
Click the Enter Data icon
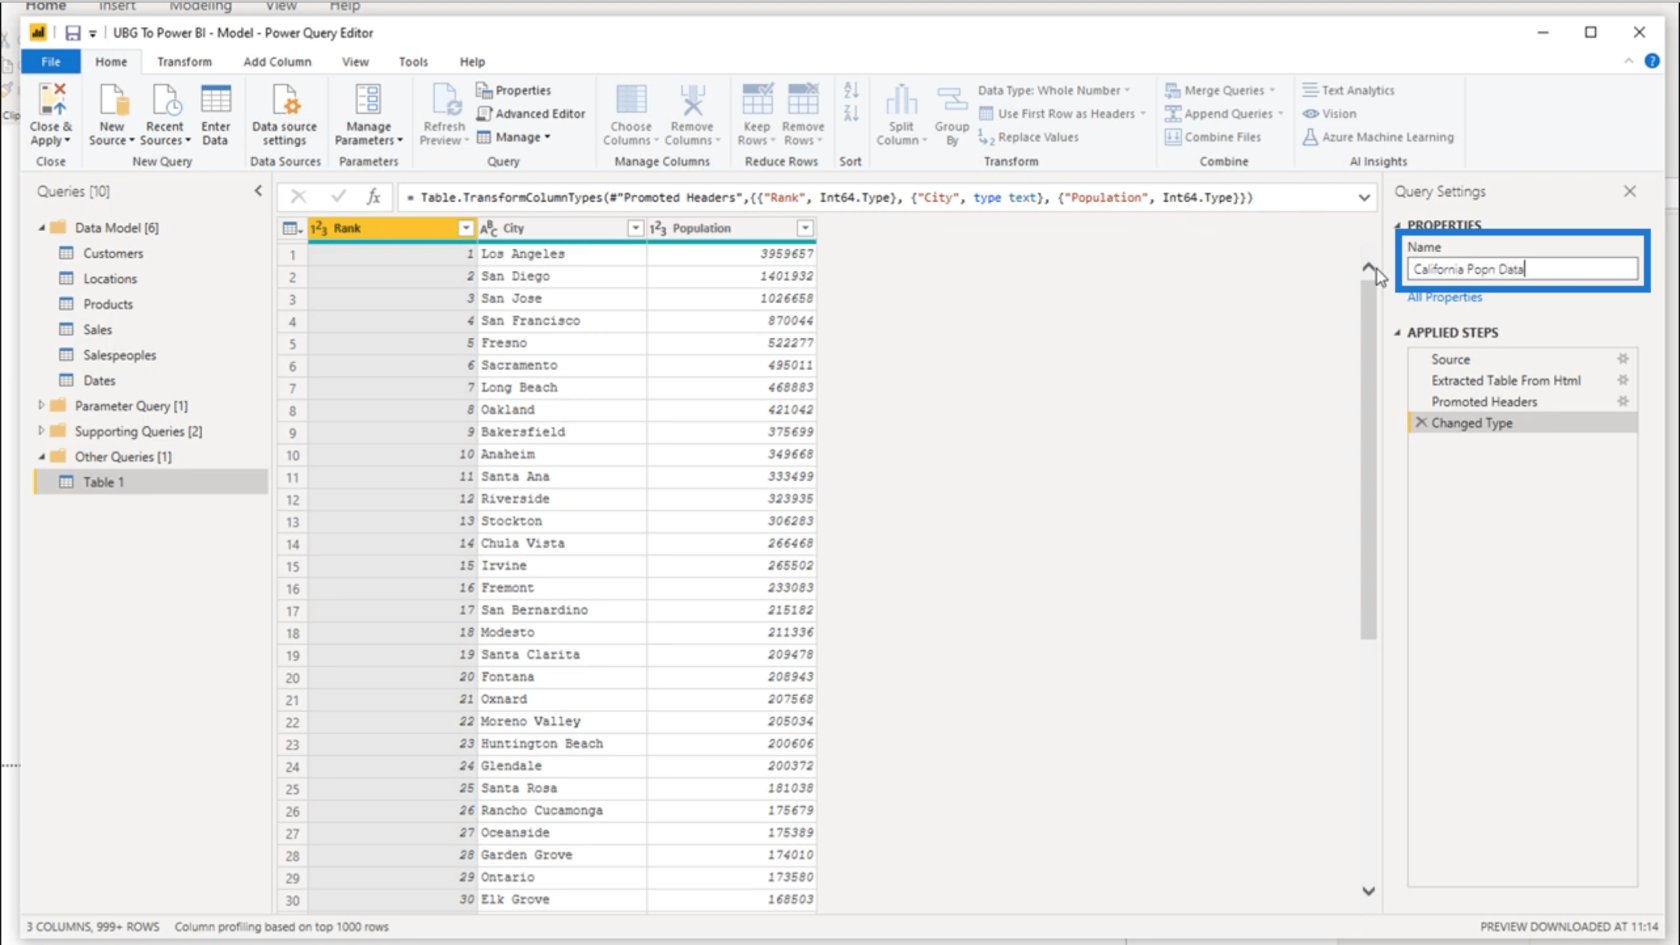click(215, 101)
